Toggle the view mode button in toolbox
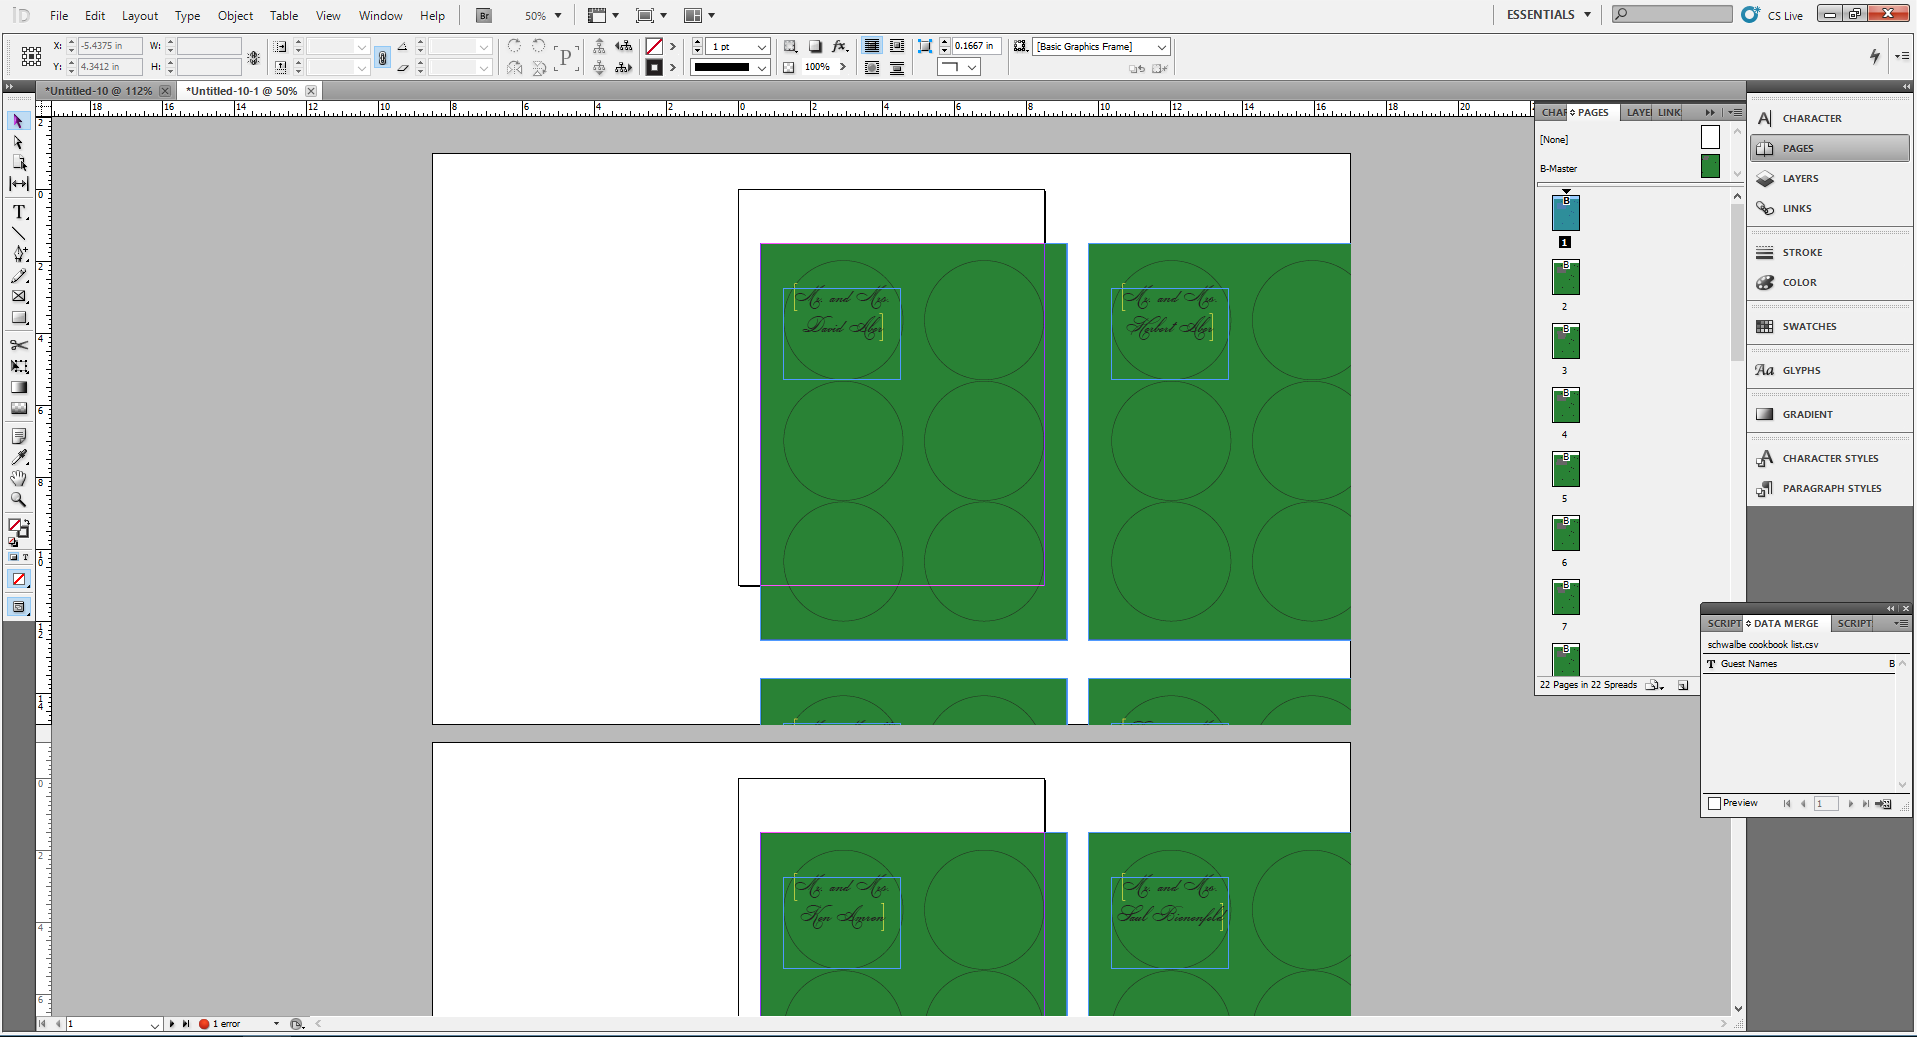Screen dimensions: 1917x1037 pyautogui.click(x=18, y=607)
